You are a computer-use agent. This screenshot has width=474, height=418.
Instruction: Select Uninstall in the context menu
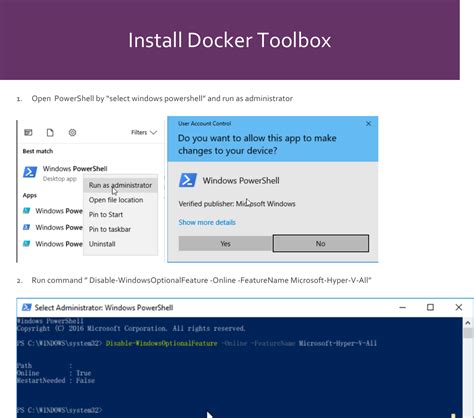click(x=102, y=244)
